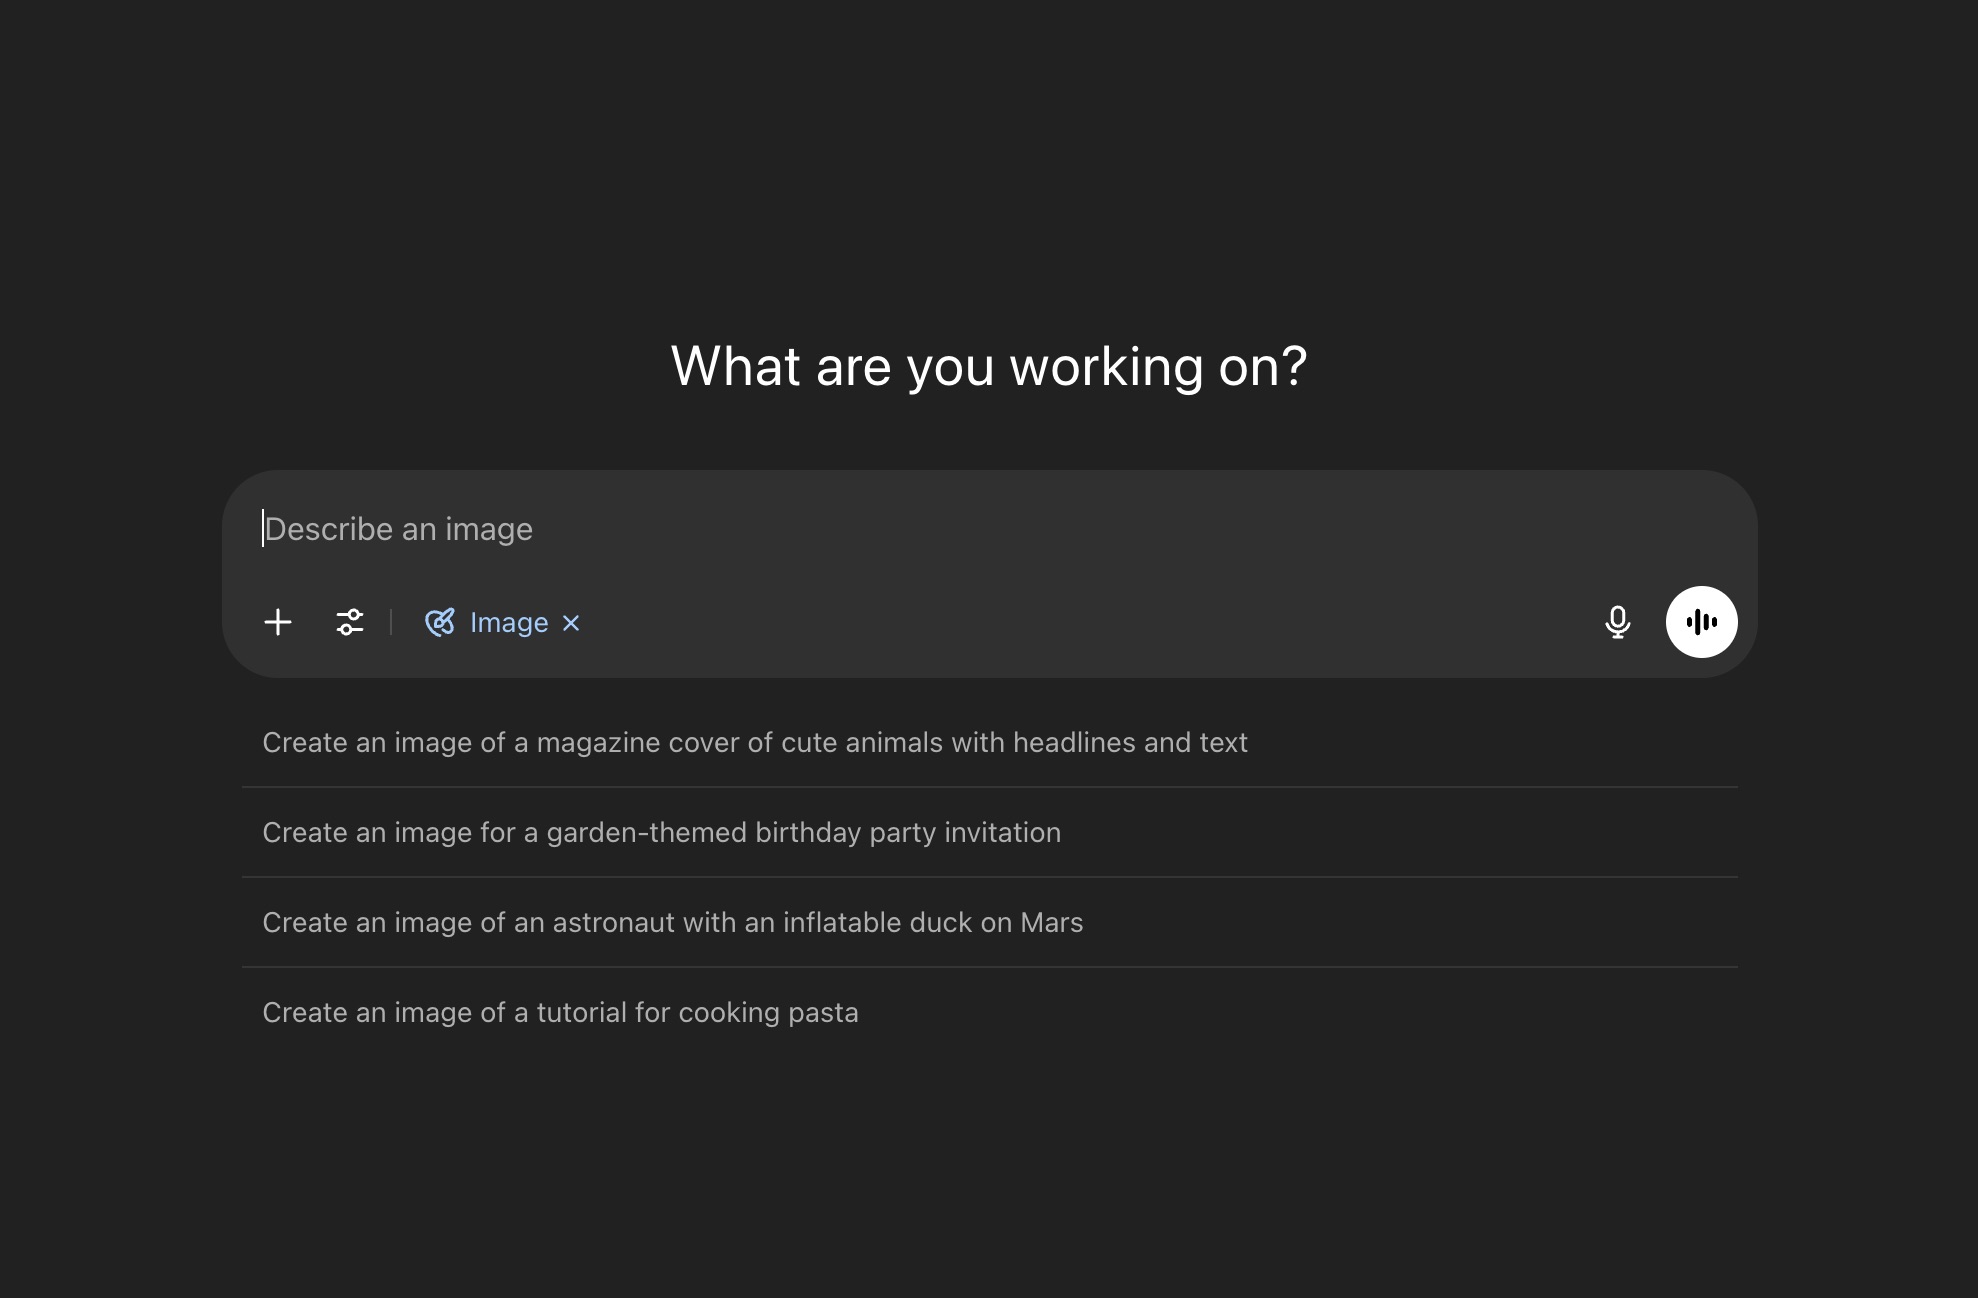
Task: Click the settings sliders control in the composer
Action: pyautogui.click(x=350, y=622)
